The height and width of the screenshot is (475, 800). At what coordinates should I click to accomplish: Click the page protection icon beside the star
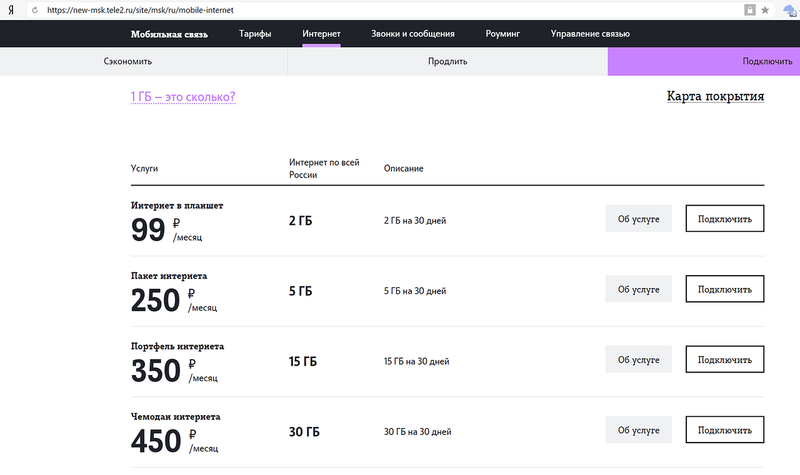coord(749,10)
